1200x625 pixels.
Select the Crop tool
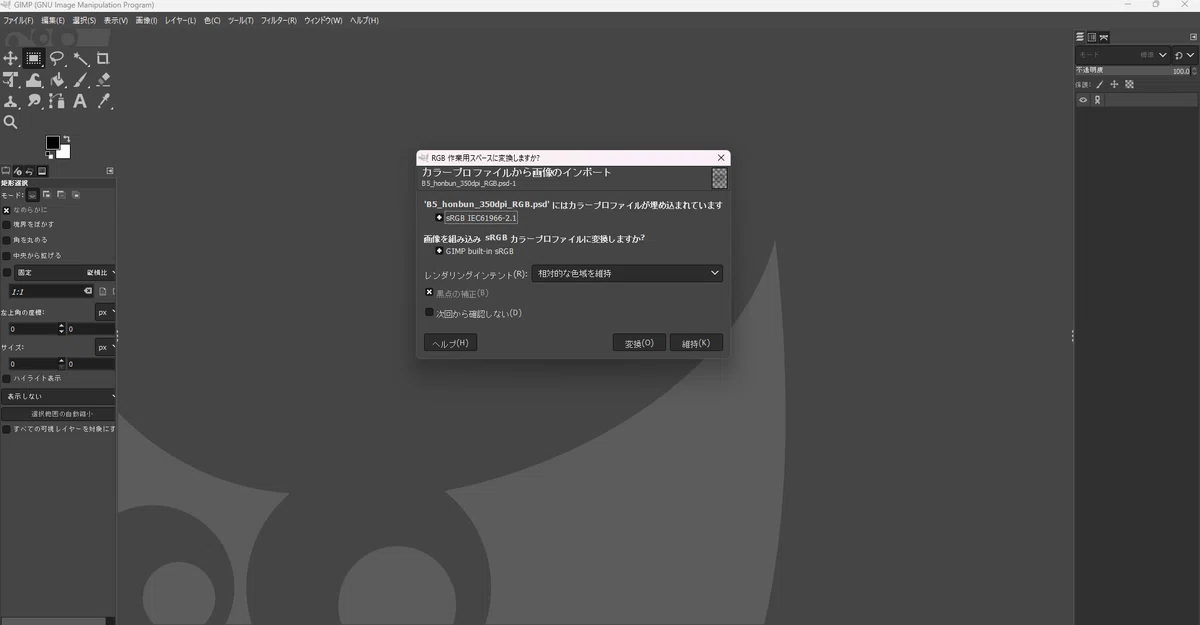[103, 58]
